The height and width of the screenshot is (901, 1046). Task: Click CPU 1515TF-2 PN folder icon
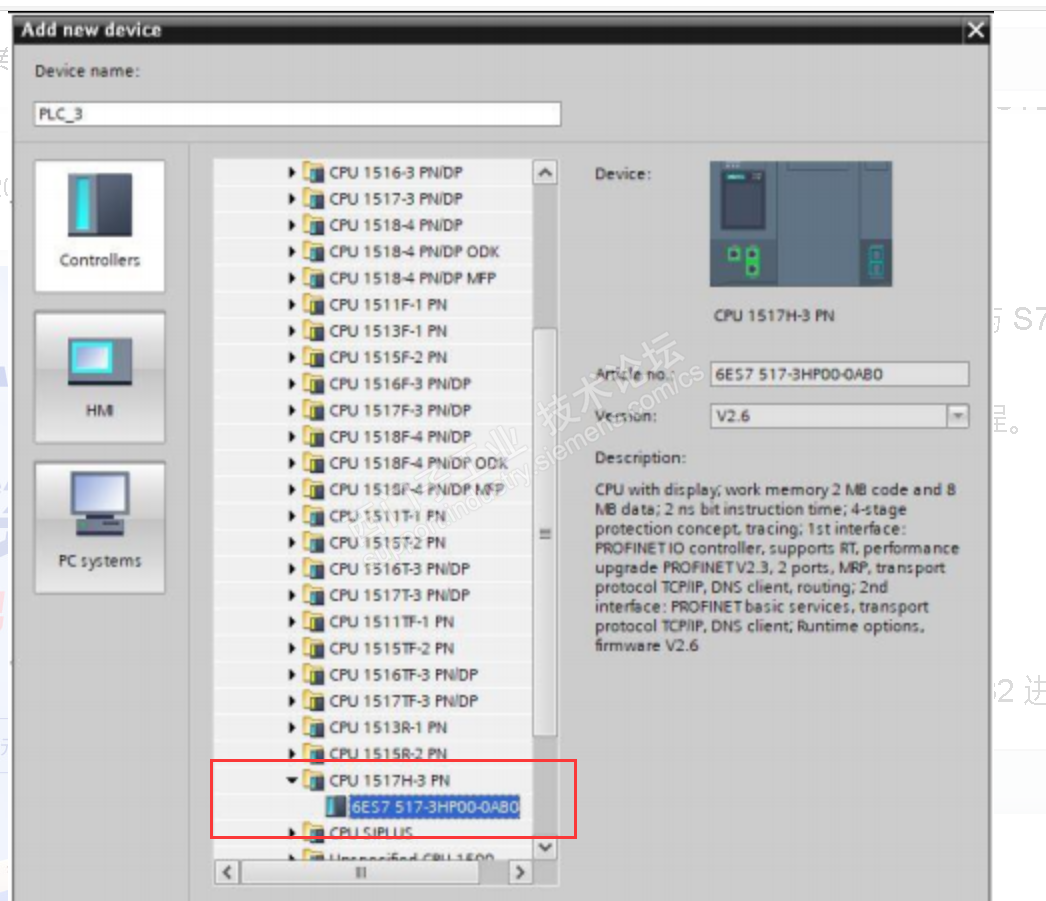pos(314,648)
